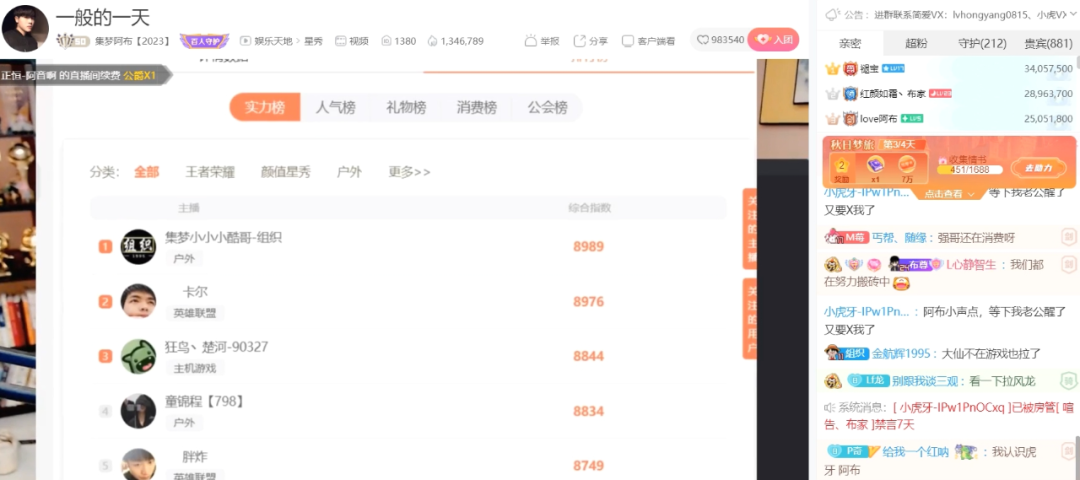This screenshot has width=1080, height=480.
Task: Open 客户端看 client viewing icon
Action: 628,41
